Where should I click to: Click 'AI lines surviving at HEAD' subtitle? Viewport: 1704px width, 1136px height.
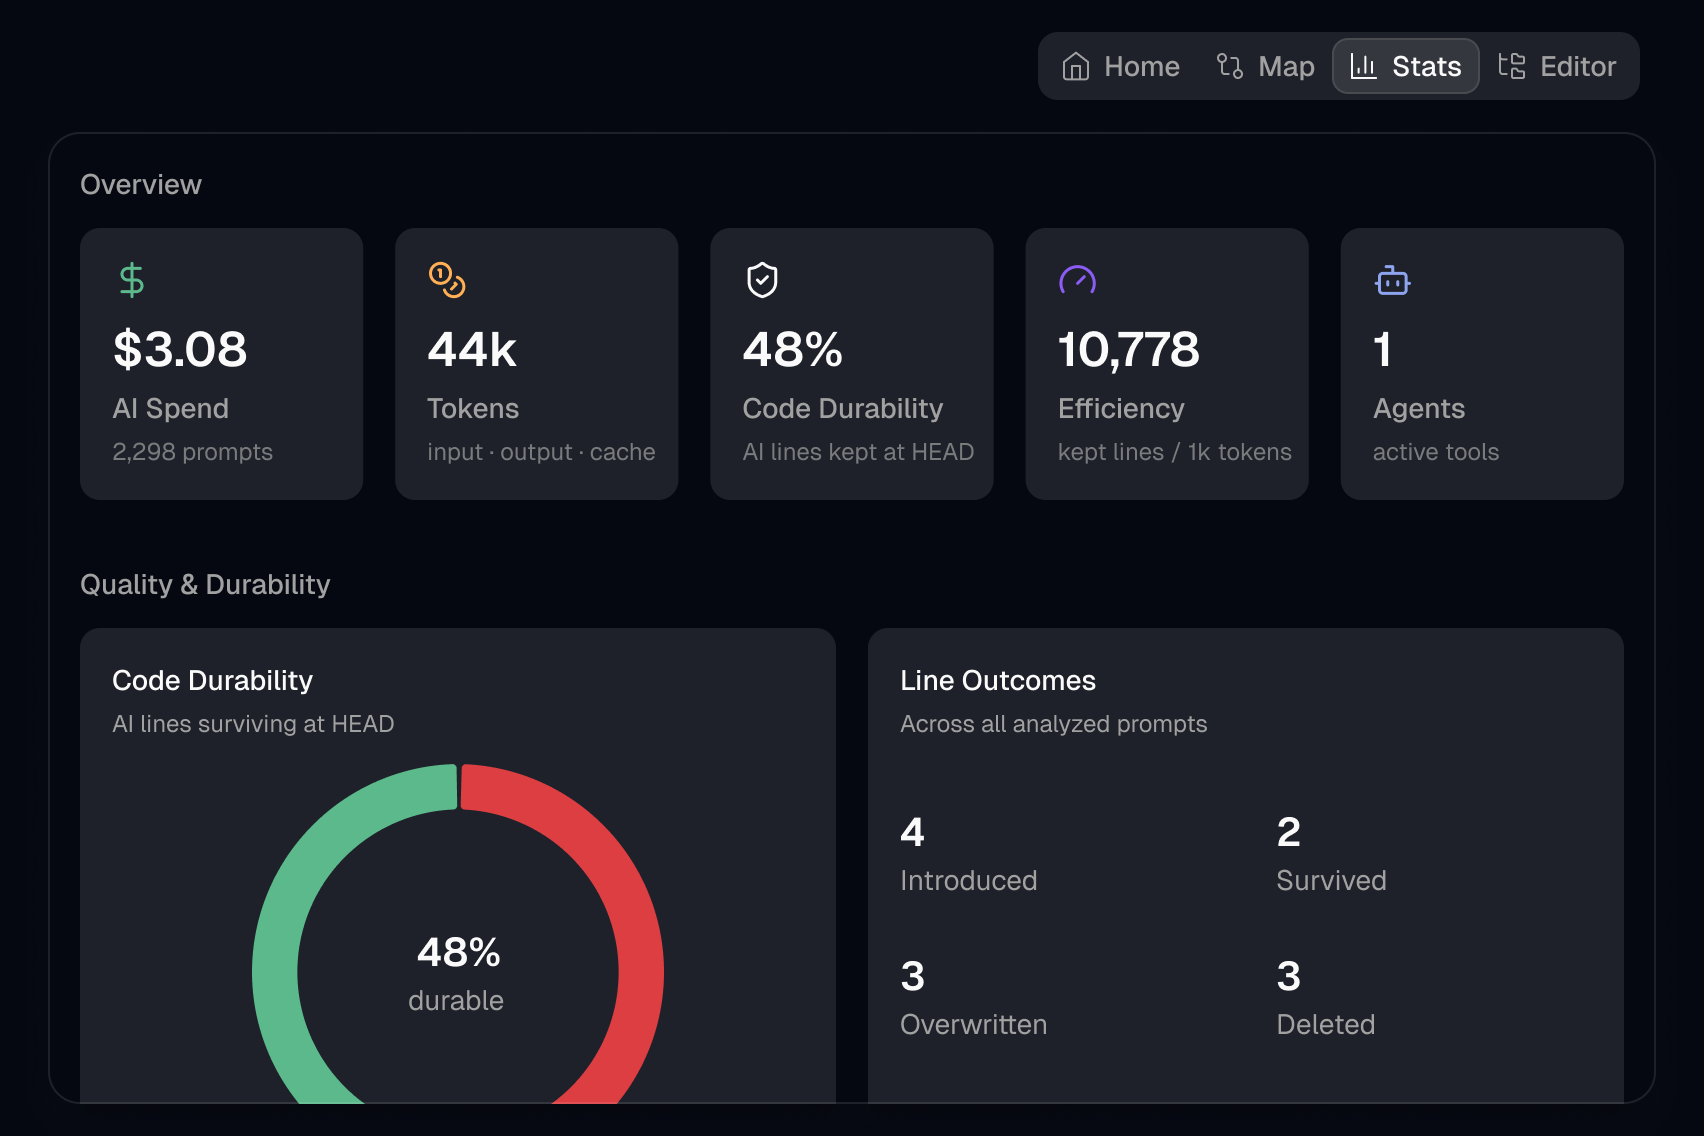[253, 724]
